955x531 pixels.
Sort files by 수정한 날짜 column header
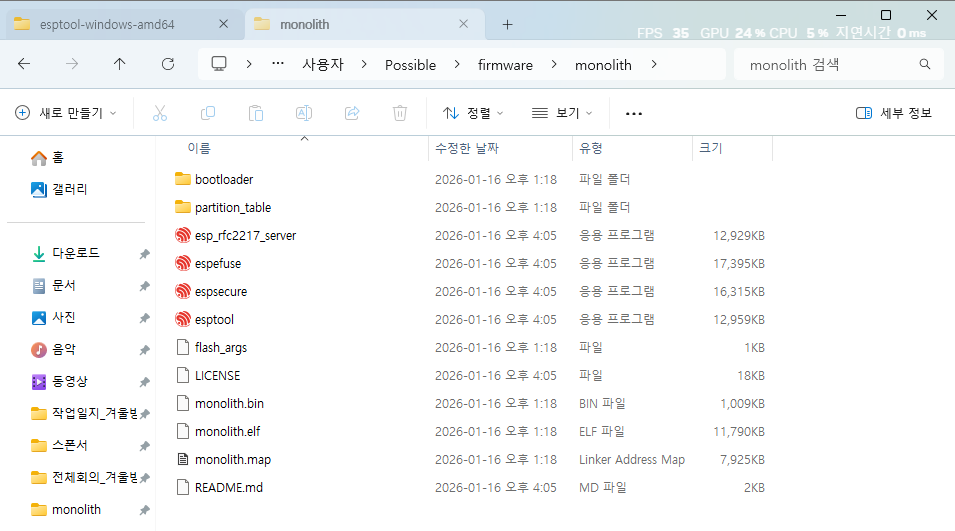tap(467, 148)
